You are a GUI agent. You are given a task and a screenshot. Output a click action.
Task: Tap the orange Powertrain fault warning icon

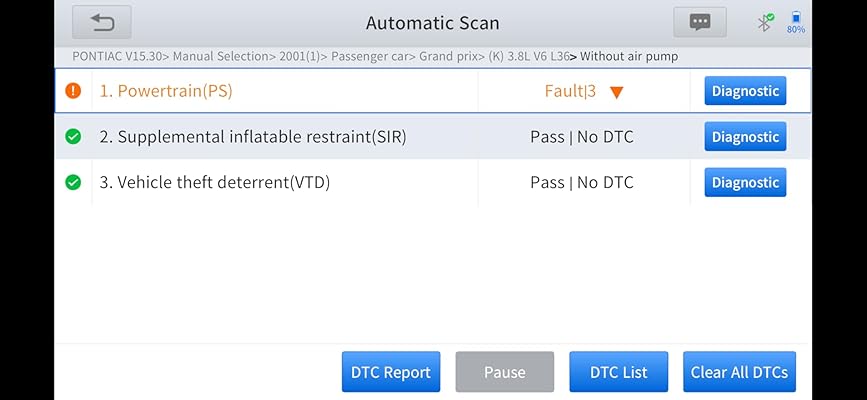[x=73, y=91]
